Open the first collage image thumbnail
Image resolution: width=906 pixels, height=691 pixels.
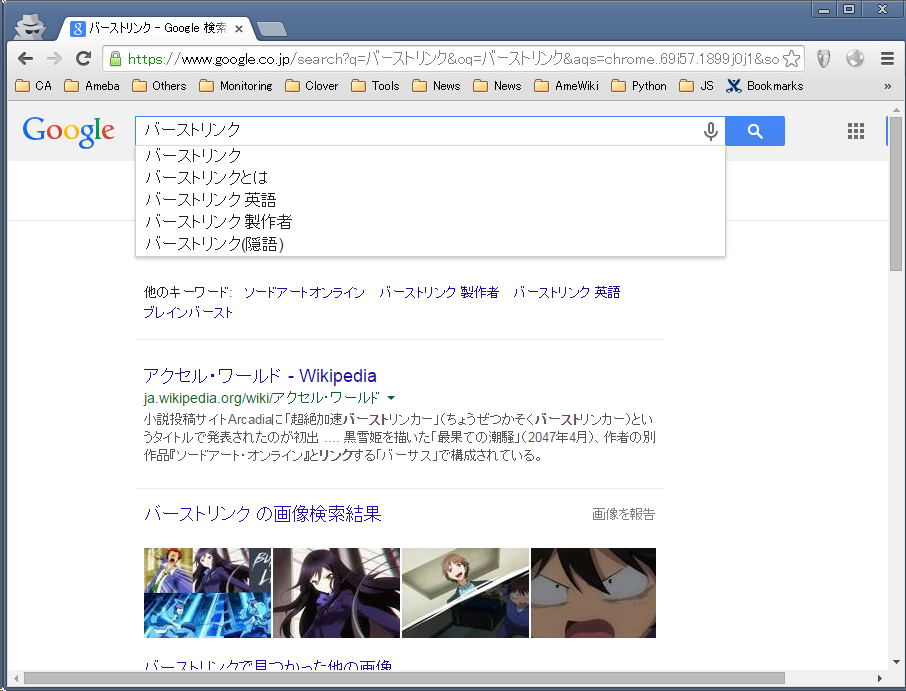point(207,593)
